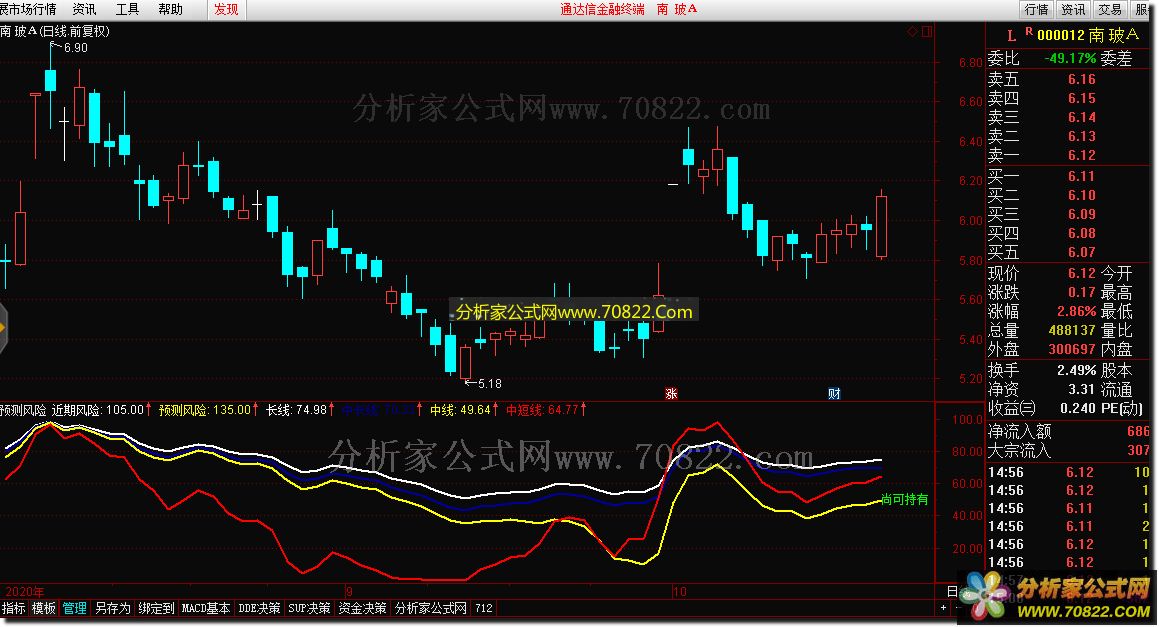Viewport: 1159px width, 627px height.
Task: Click the 净资 value 3.31
Action: (1081, 389)
